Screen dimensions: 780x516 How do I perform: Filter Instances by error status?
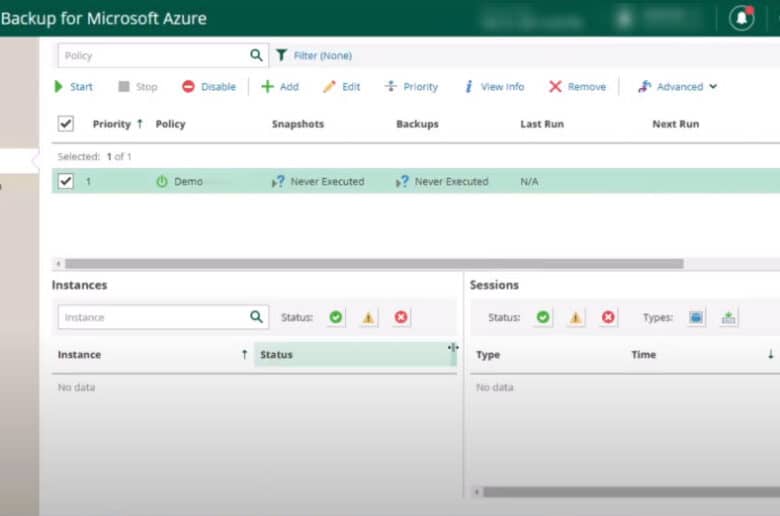pos(401,317)
